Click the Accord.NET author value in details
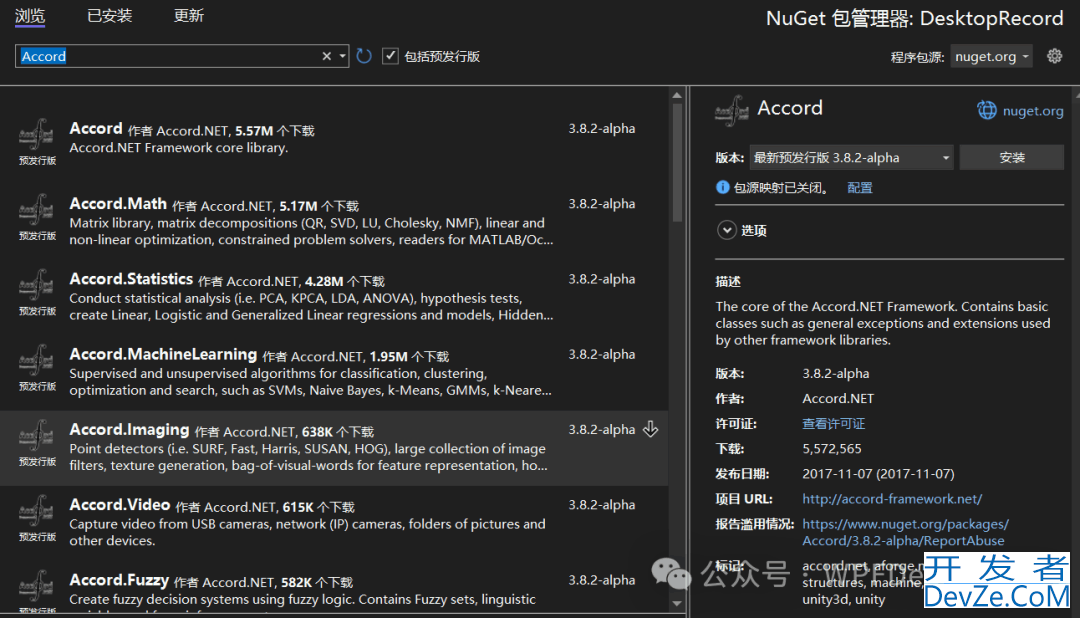 [838, 399]
